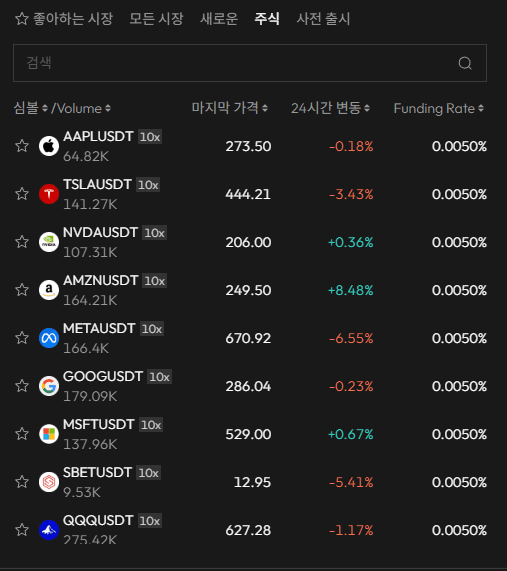
Task: Favorite NVDAUSDT with its star icon
Action: point(22,242)
